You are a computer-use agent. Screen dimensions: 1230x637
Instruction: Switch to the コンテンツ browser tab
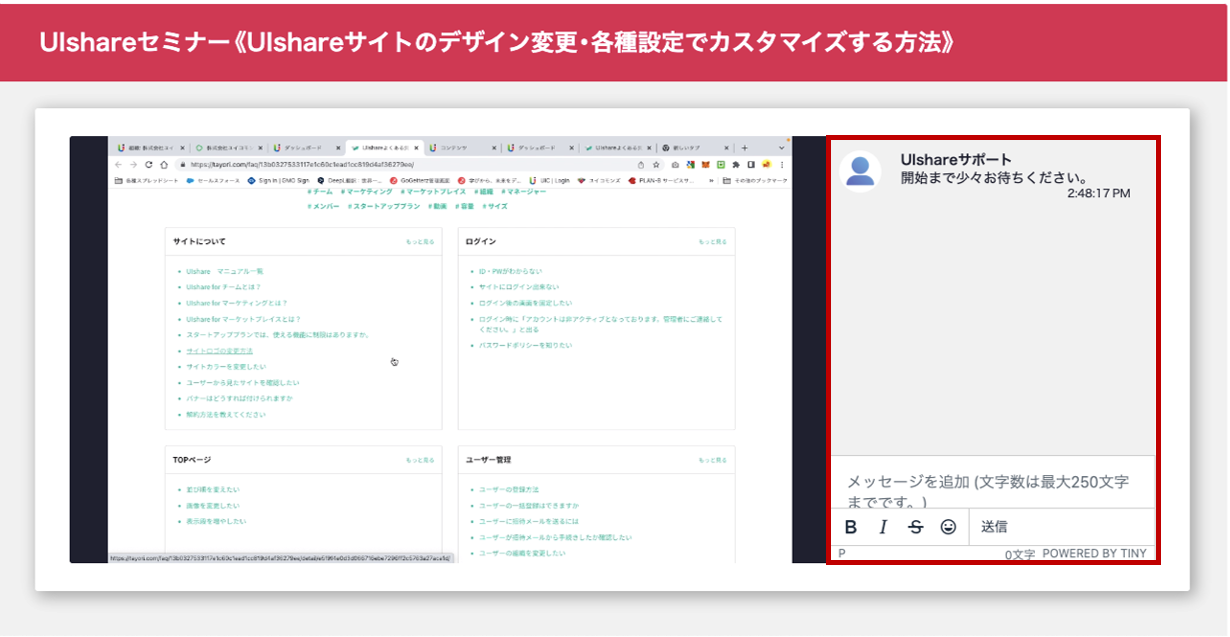[x=460, y=147]
